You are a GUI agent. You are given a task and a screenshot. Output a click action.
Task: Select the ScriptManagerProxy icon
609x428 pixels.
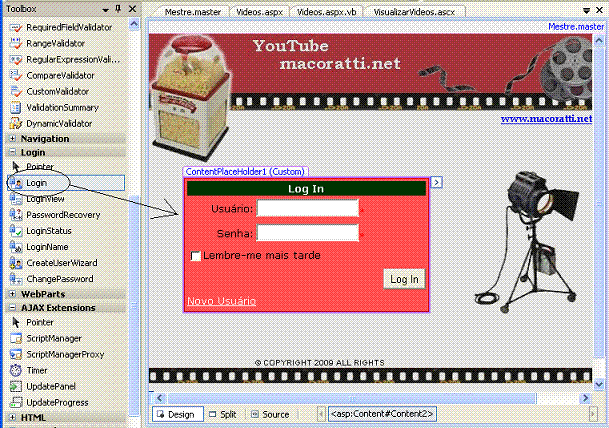click(x=16, y=354)
